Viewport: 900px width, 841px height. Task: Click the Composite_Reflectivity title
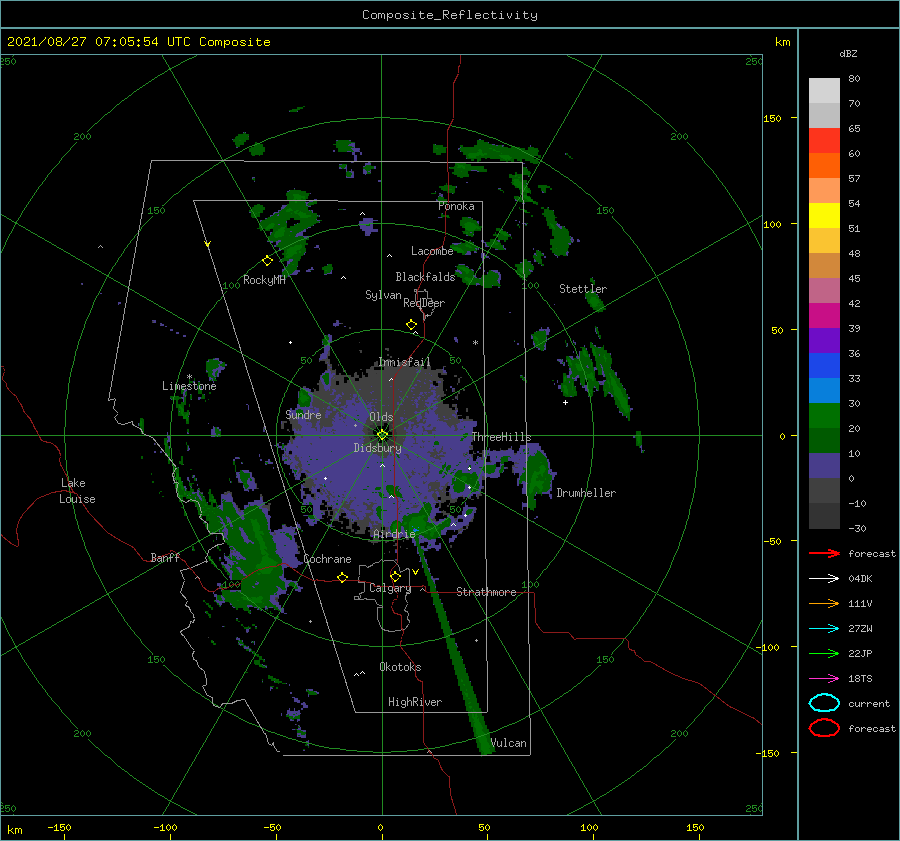point(450,15)
